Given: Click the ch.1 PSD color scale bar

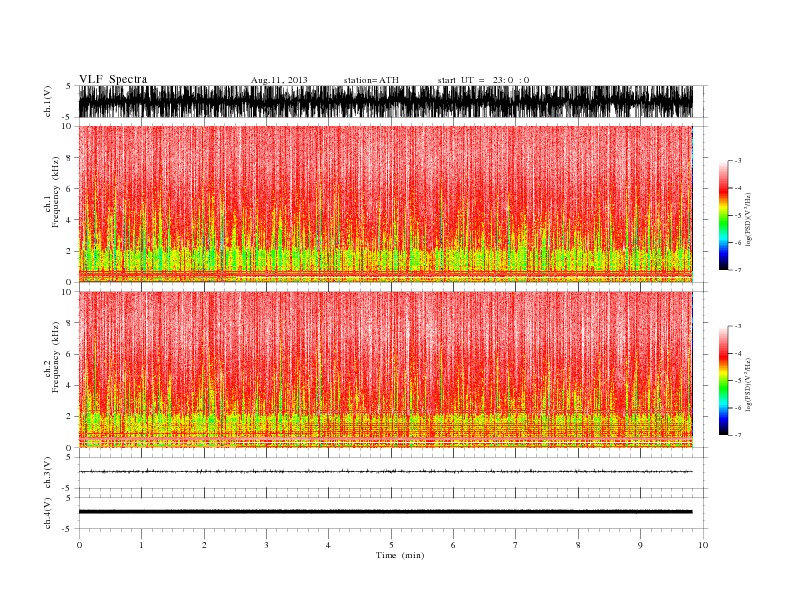Looking at the screenshot, I should coord(724,215).
